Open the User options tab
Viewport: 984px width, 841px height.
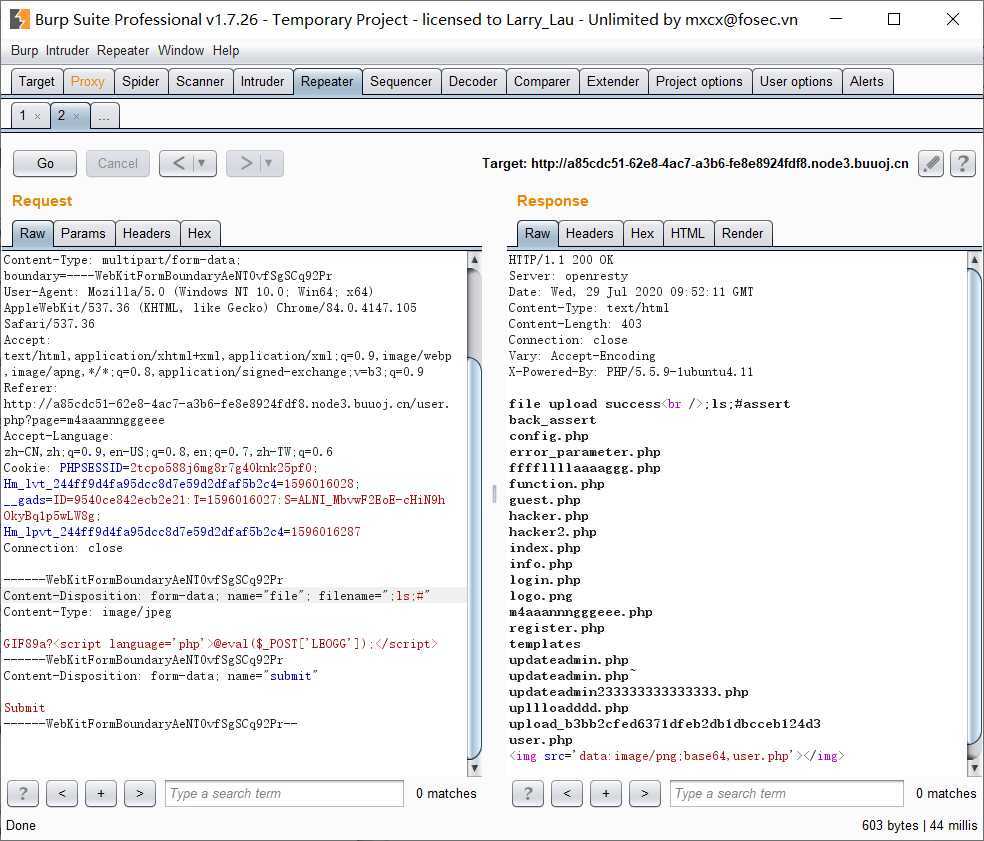[796, 82]
